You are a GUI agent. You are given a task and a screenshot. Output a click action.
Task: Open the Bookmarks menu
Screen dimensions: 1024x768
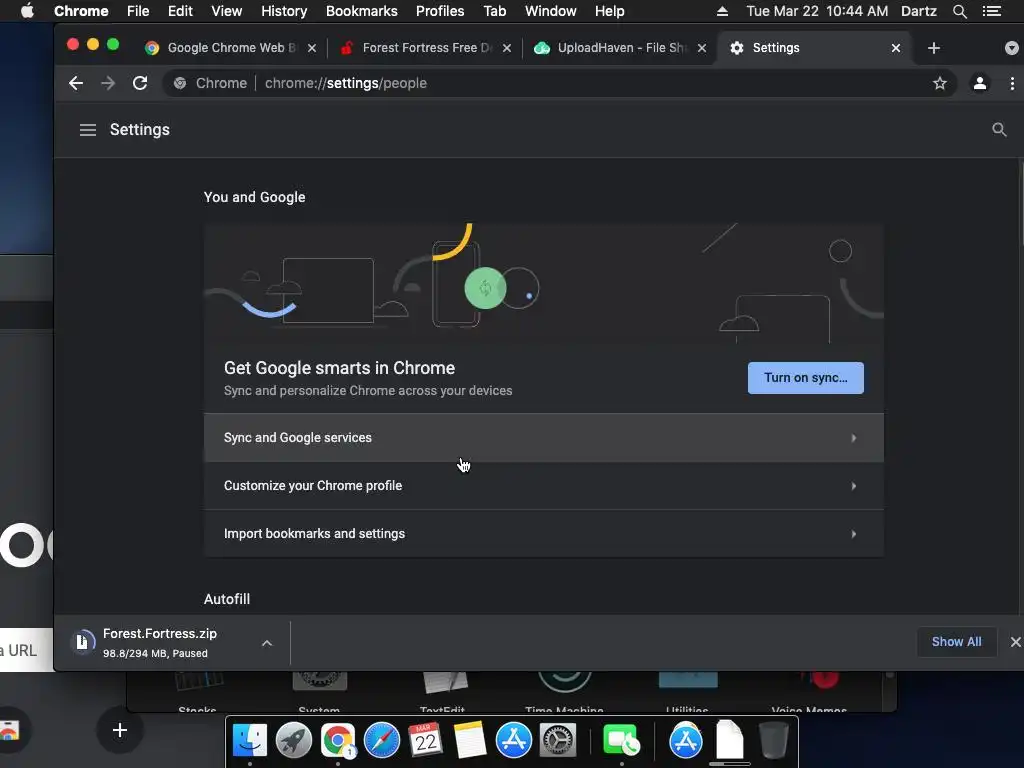(x=361, y=11)
